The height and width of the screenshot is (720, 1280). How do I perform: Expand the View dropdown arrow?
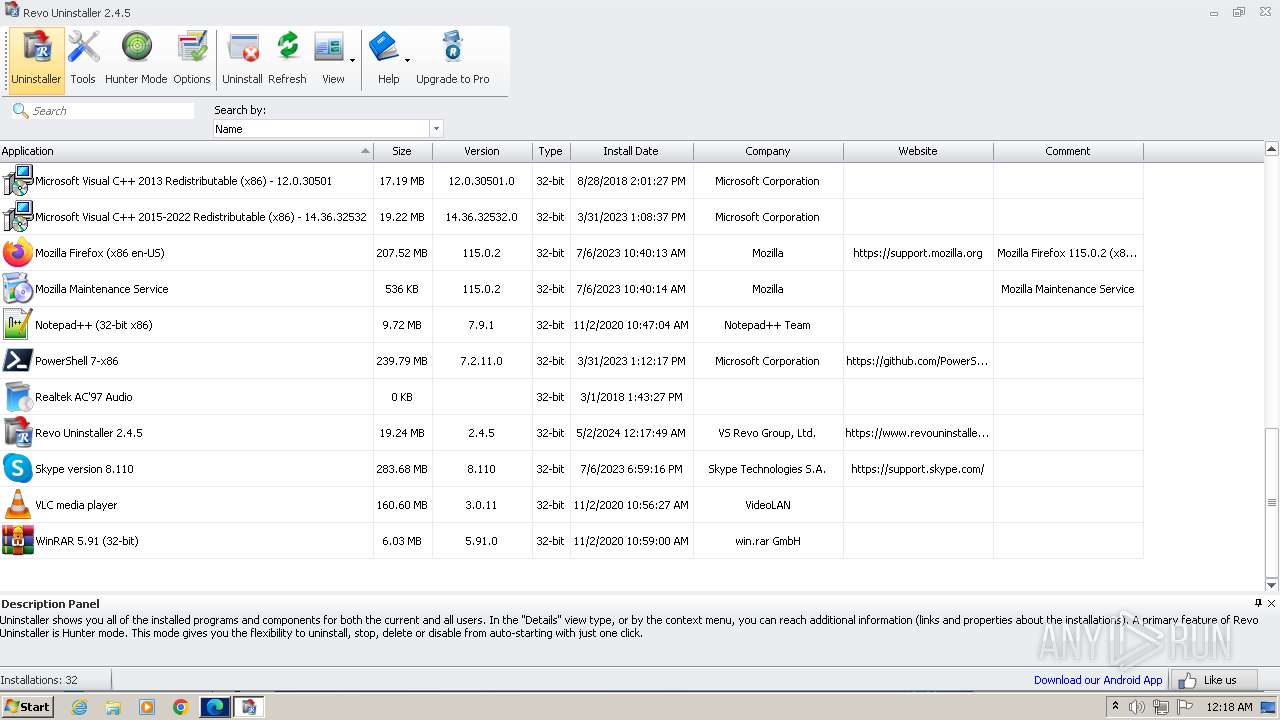tap(352, 61)
